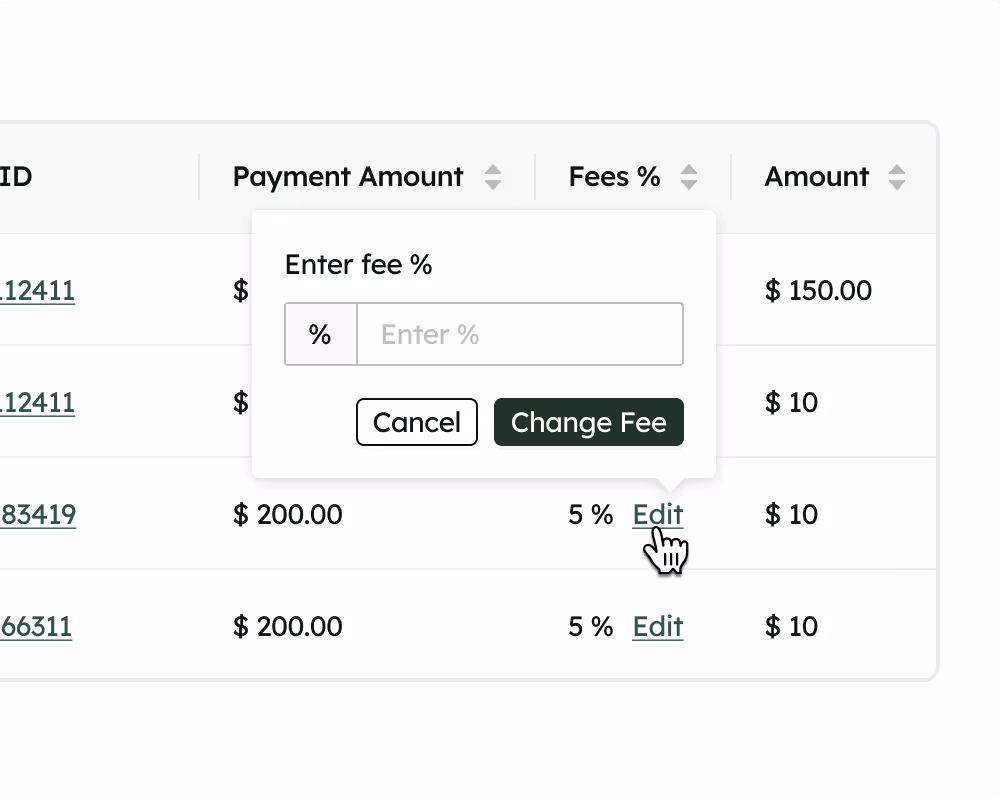Select the Fees % column header
Viewport: 1000px width, 800px height.
[x=614, y=177]
